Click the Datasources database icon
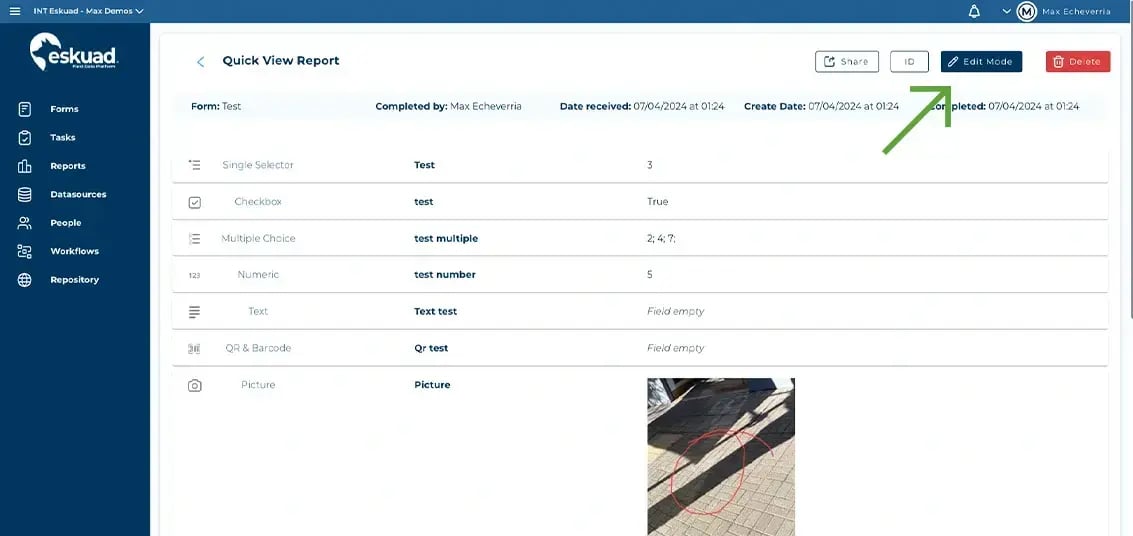 (25, 194)
